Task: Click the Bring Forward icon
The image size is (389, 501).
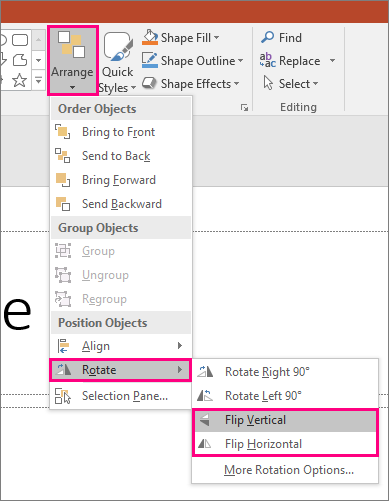Action: pos(63,180)
